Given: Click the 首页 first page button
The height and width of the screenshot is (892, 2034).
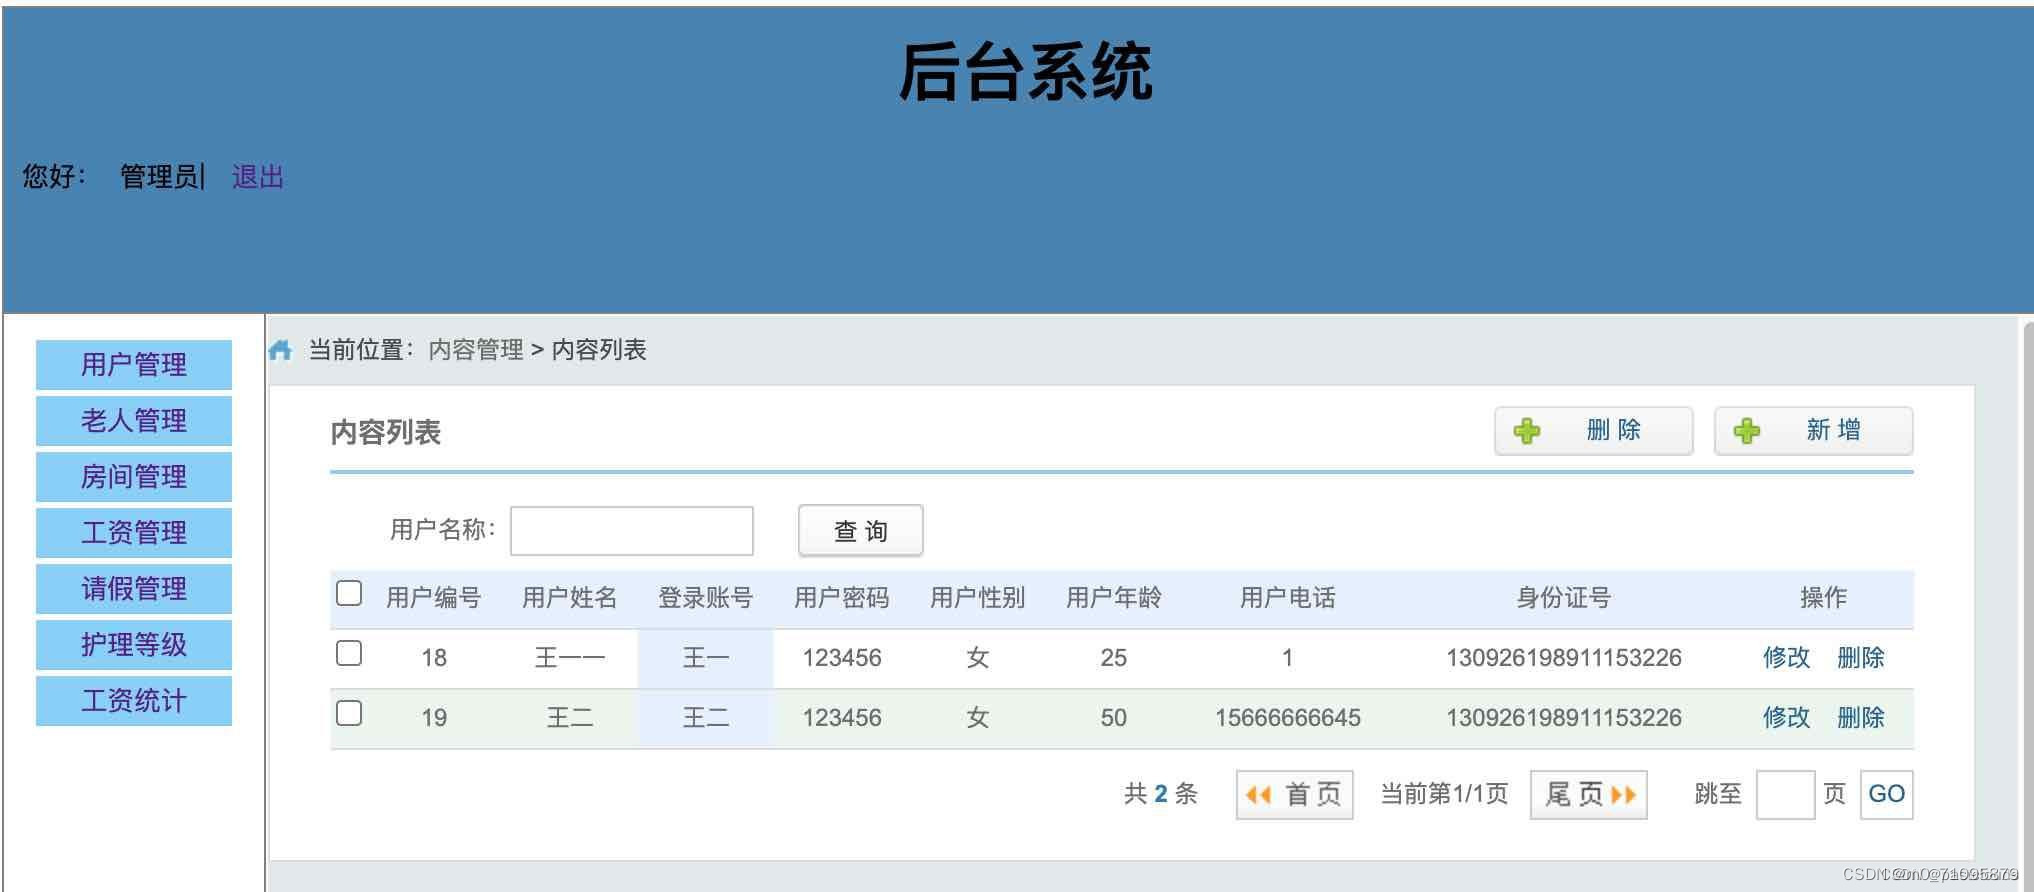Looking at the screenshot, I should pos(1295,795).
